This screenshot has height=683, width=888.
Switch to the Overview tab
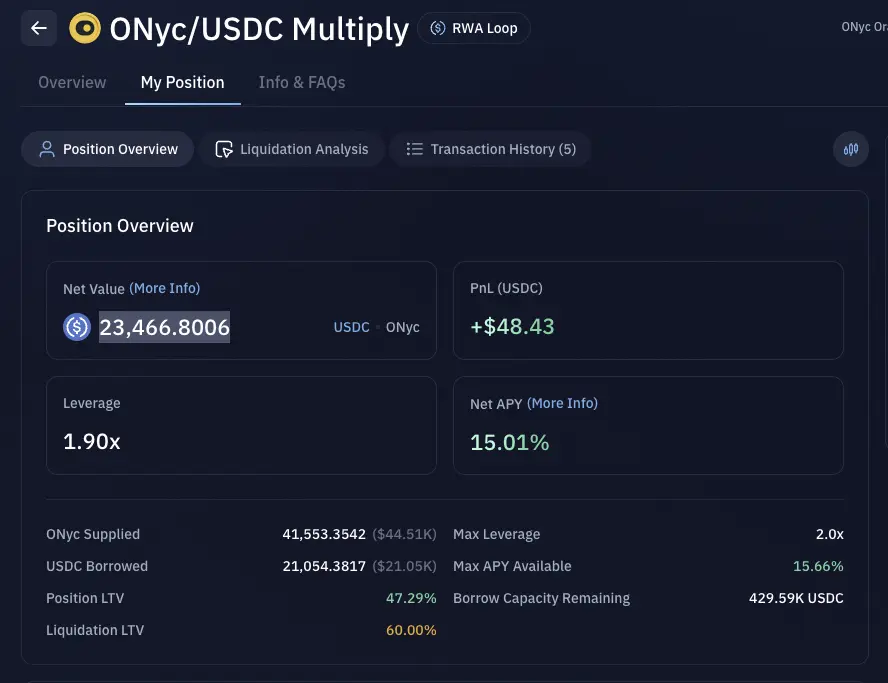point(72,83)
